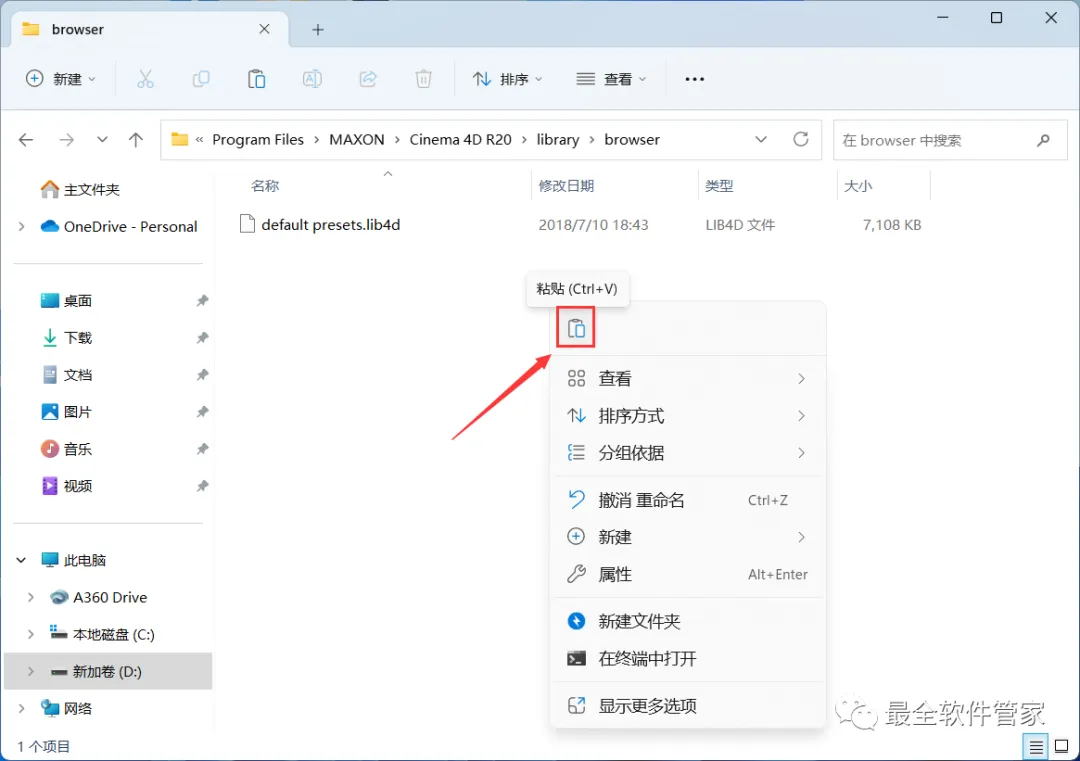Choose 在终端中打开 menu entry
This screenshot has height=761, width=1080.
click(688, 658)
